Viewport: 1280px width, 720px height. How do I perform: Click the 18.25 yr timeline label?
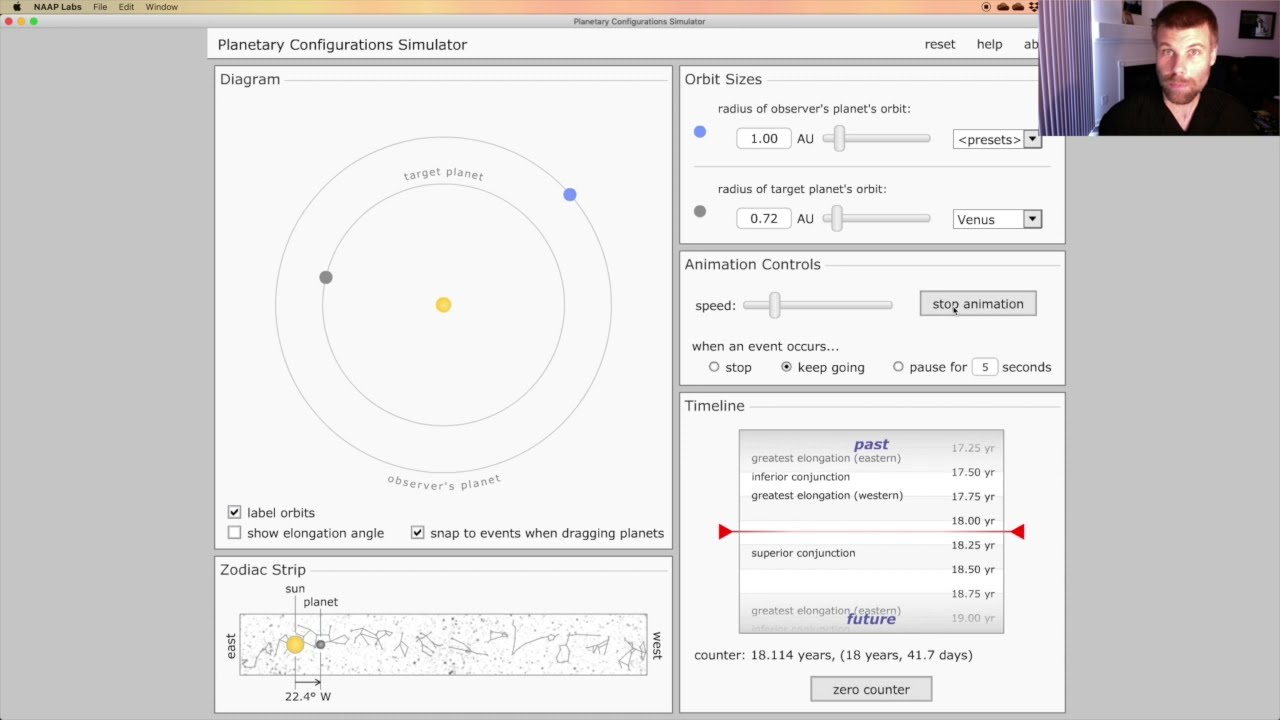pos(973,545)
